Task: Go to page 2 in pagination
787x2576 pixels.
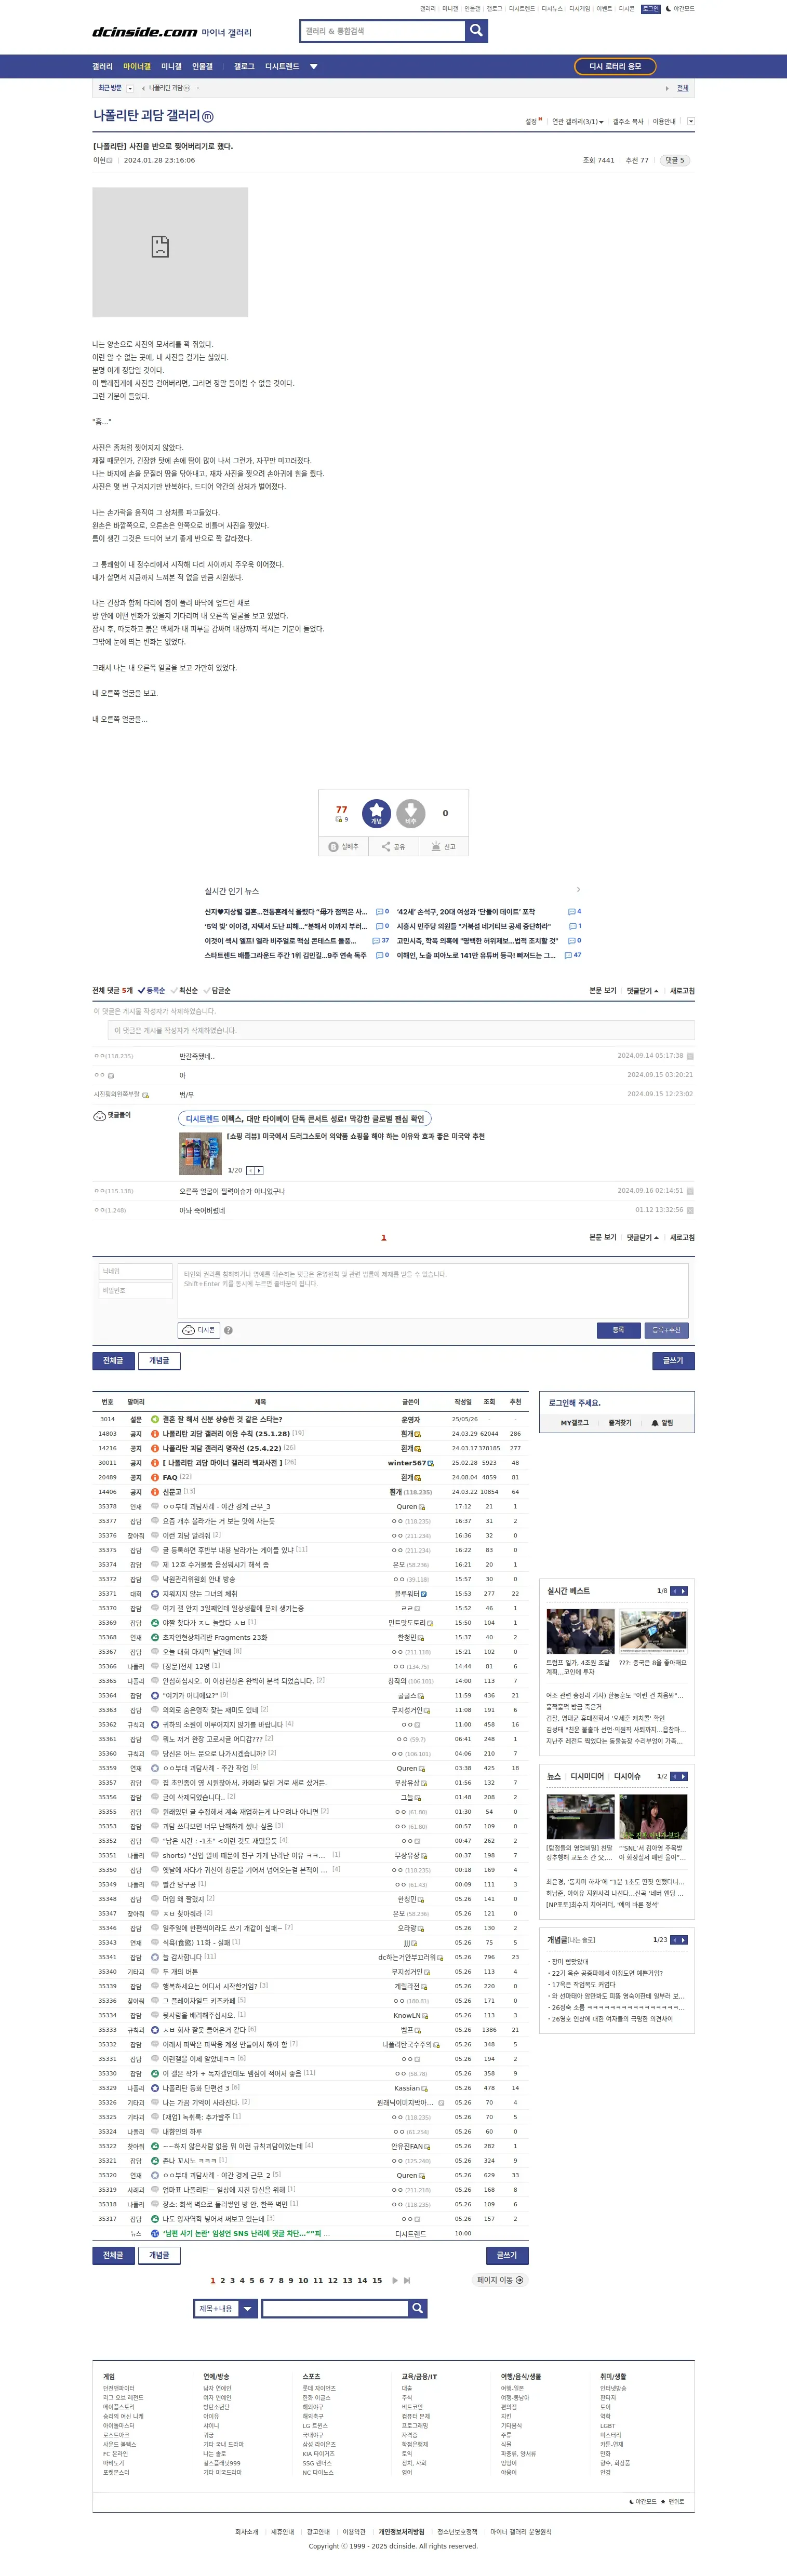Action: click(x=222, y=2281)
